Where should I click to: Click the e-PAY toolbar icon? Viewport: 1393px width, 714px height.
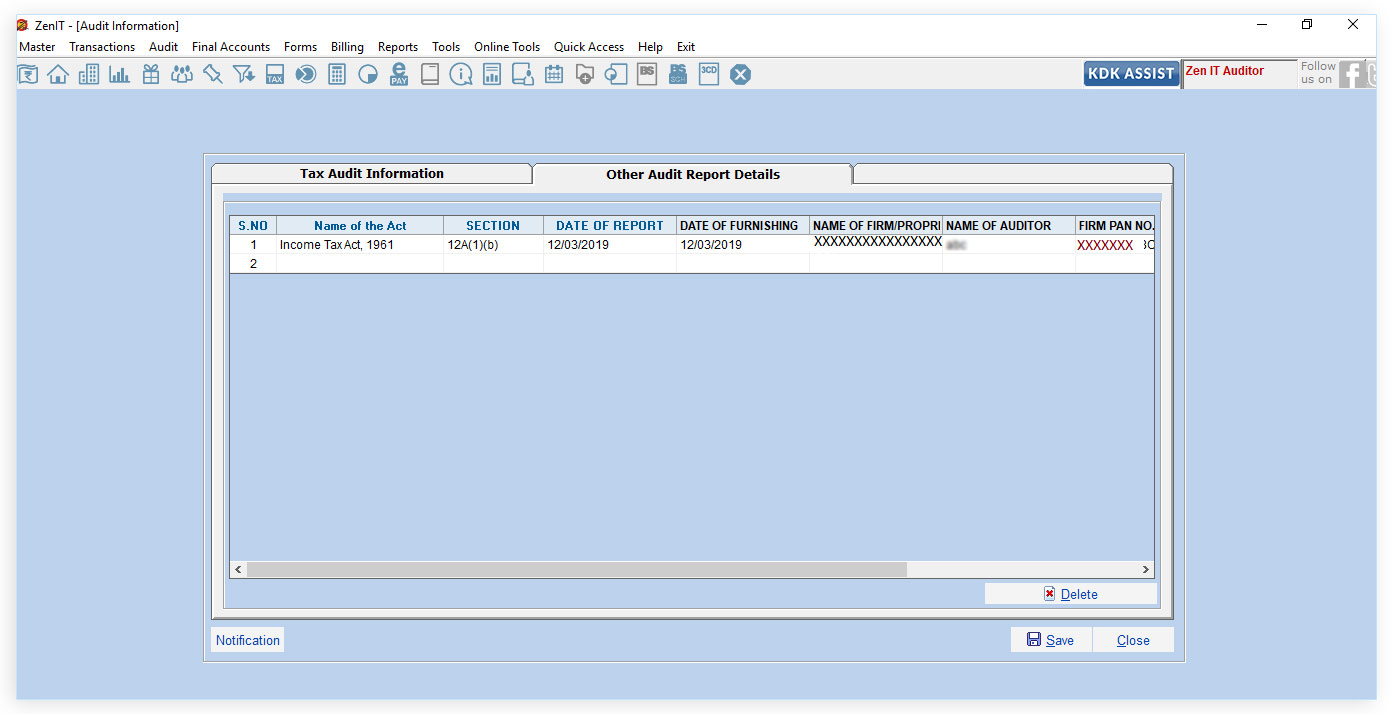tap(399, 74)
